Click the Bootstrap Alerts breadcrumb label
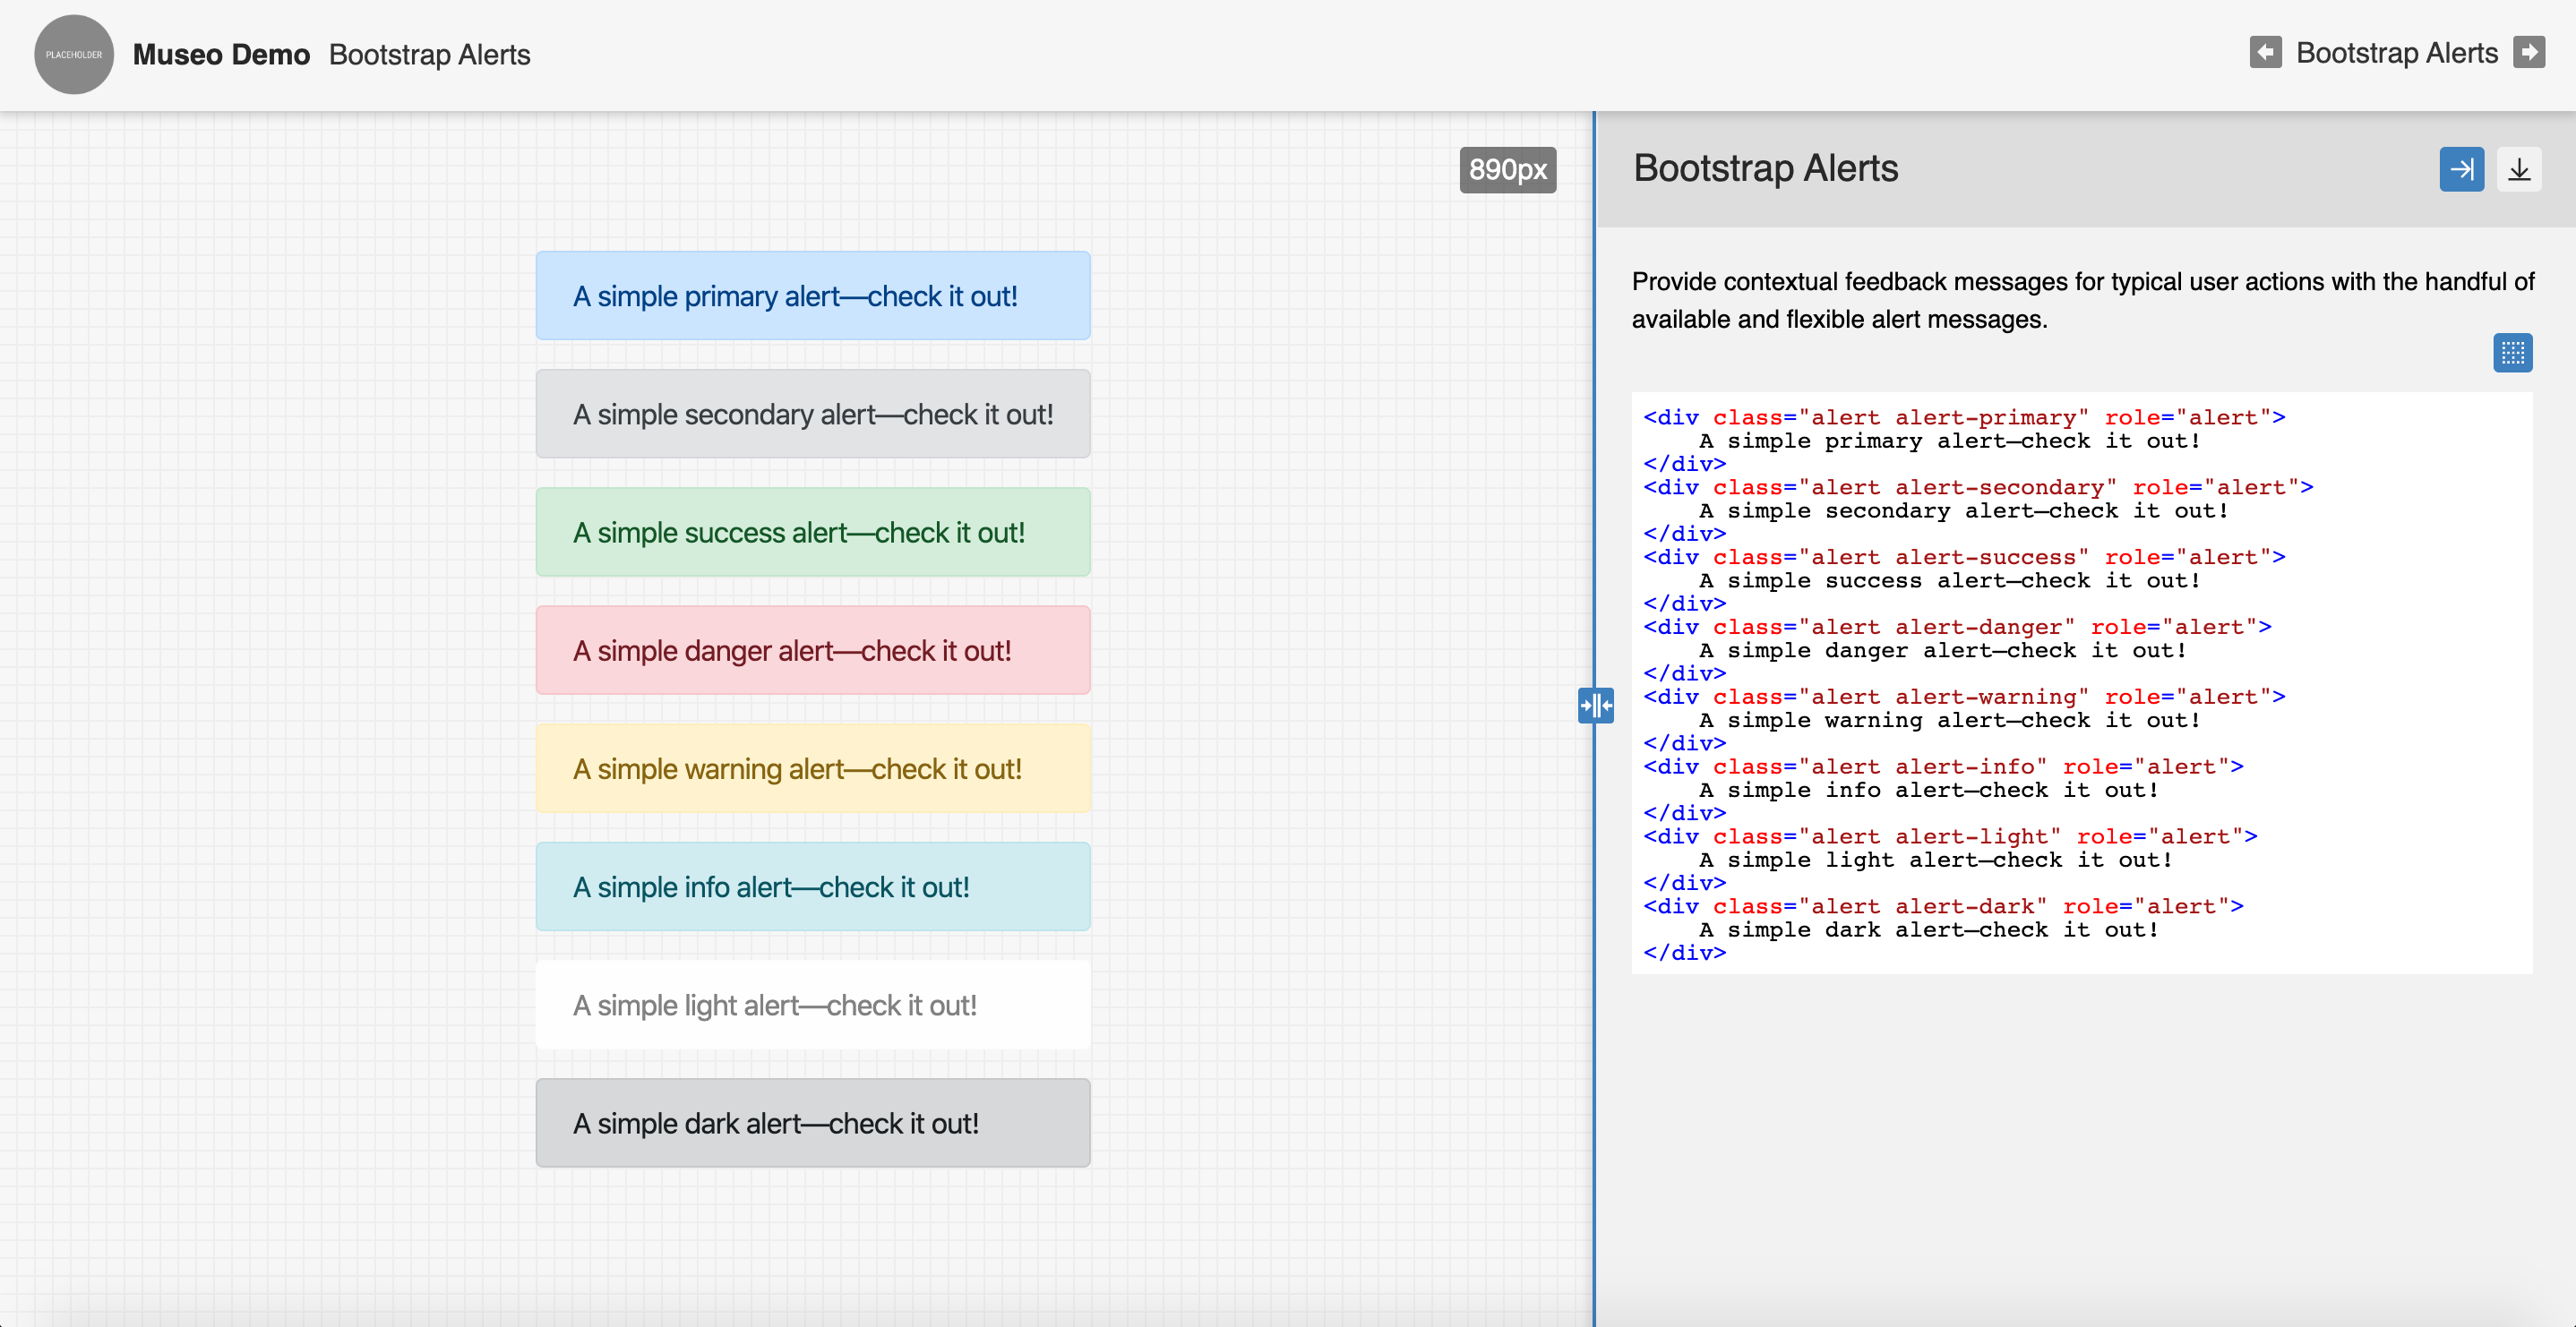Screen dimensions: 2576x1327 pyautogui.click(x=430, y=54)
